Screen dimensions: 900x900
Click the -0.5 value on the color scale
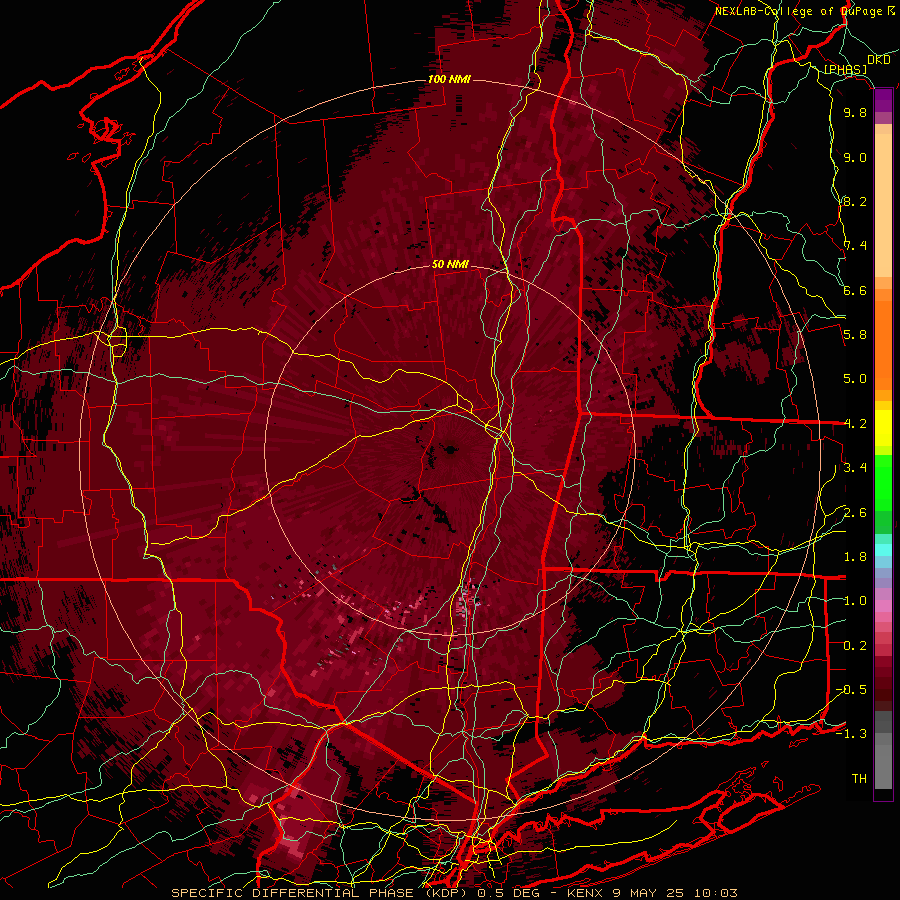(x=851, y=690)
